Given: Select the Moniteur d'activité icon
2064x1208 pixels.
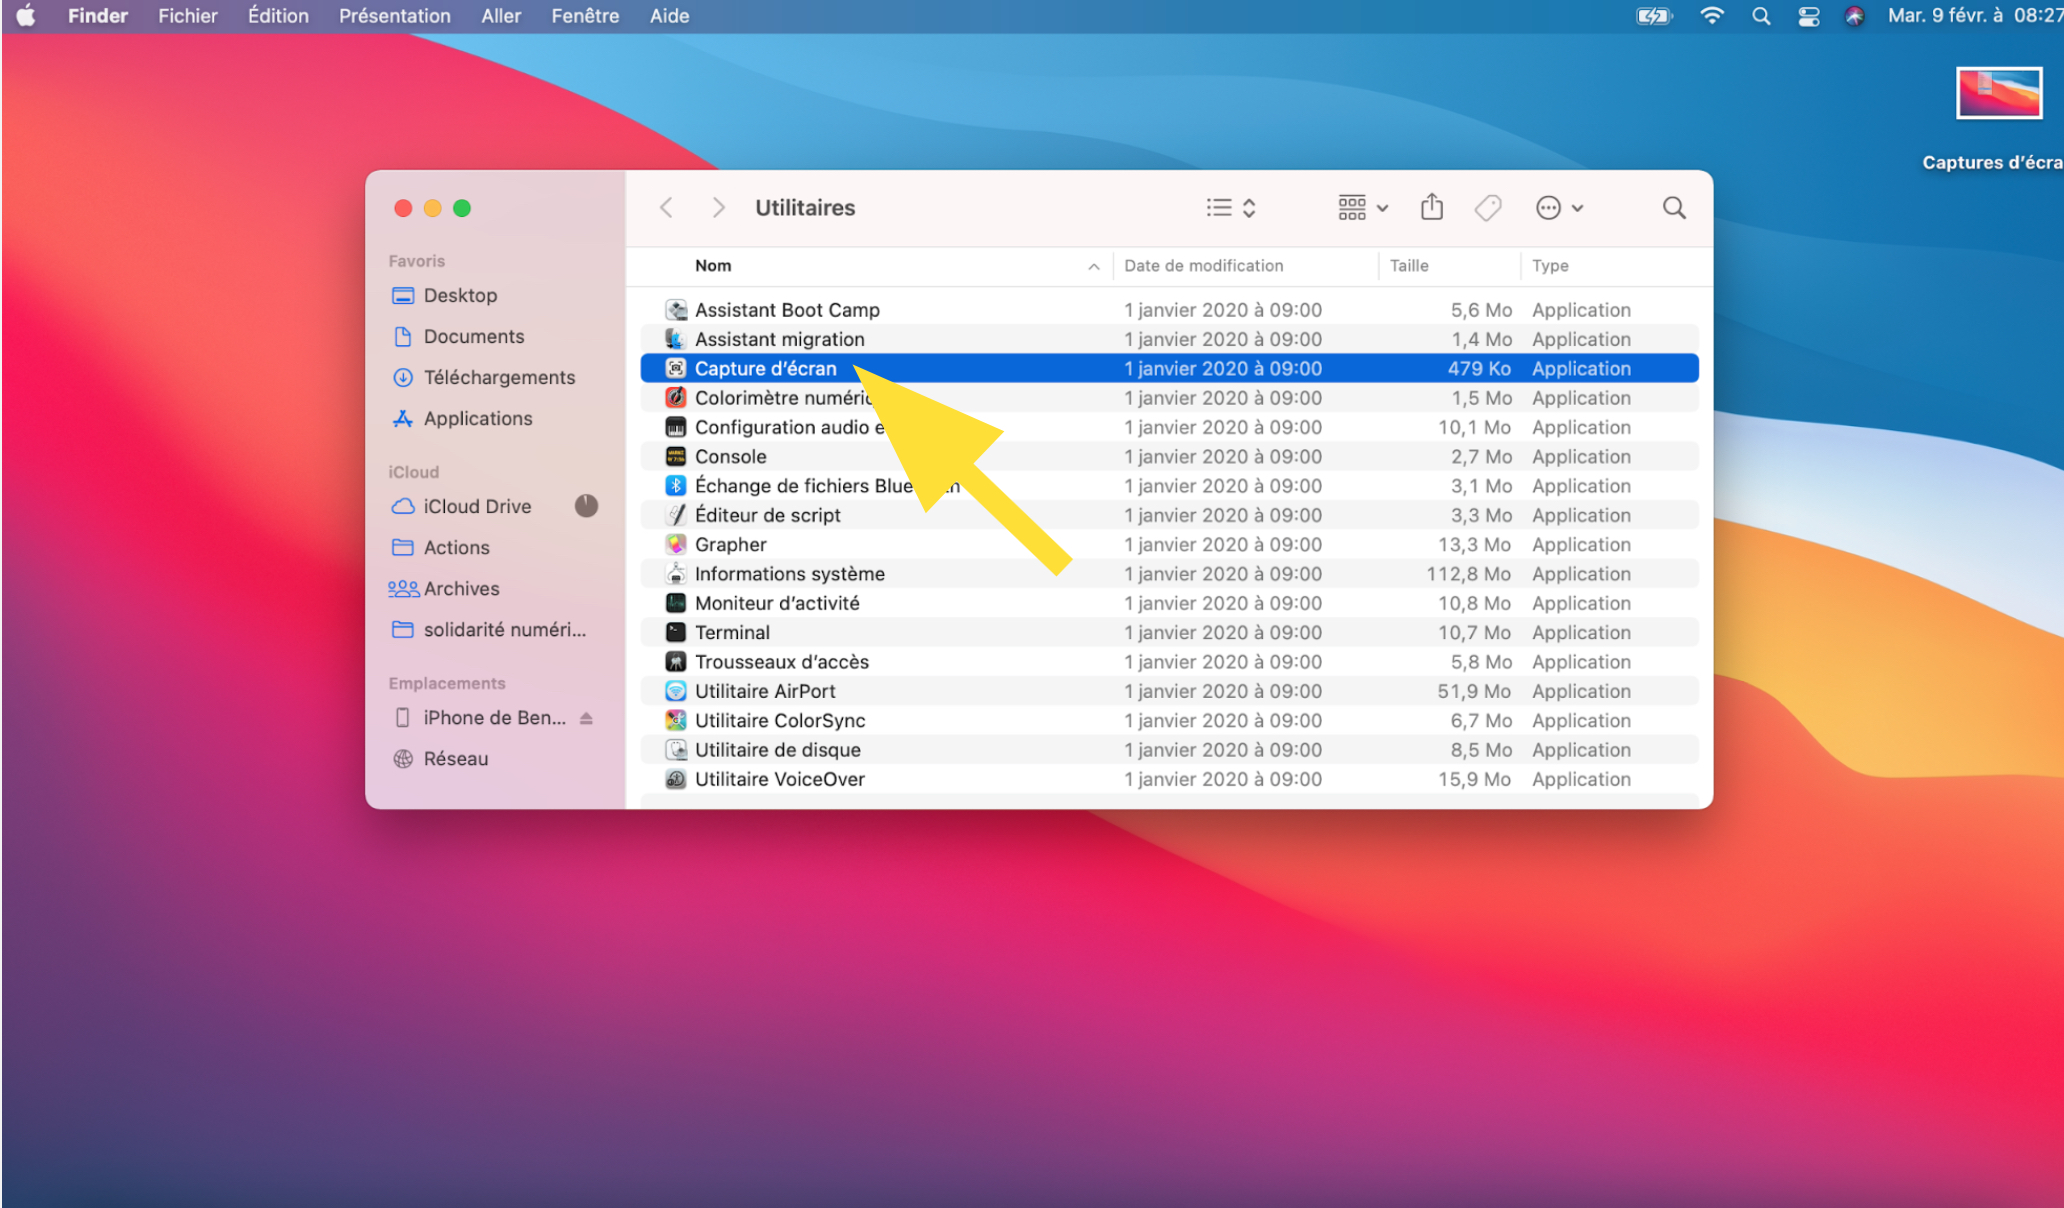Looking at the screenshot, I should 676,603.
